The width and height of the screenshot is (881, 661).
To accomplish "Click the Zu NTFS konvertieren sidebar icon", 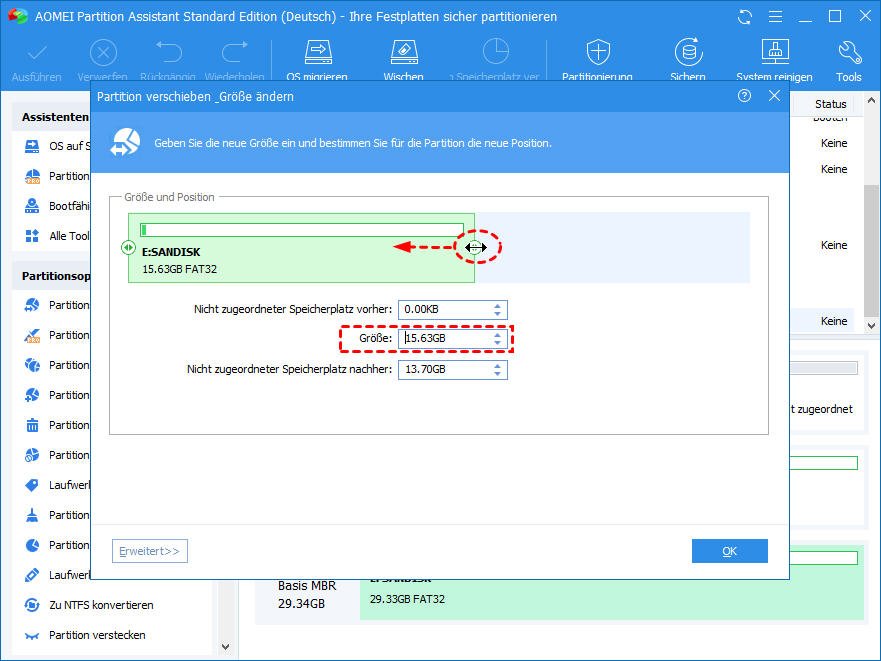I will (x=32, y=605).
